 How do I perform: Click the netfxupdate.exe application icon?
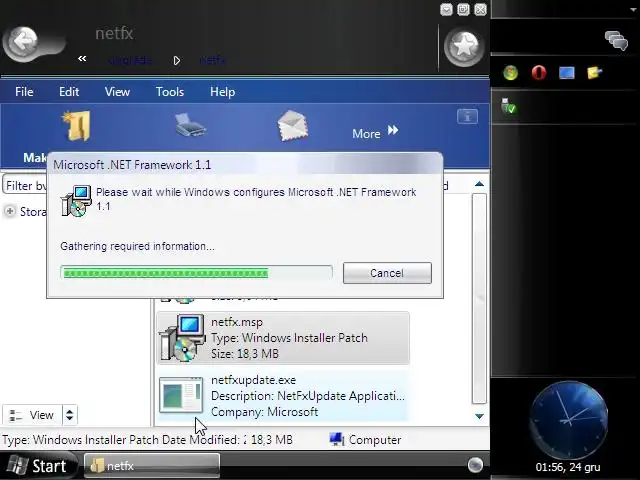tap(181, 395)
